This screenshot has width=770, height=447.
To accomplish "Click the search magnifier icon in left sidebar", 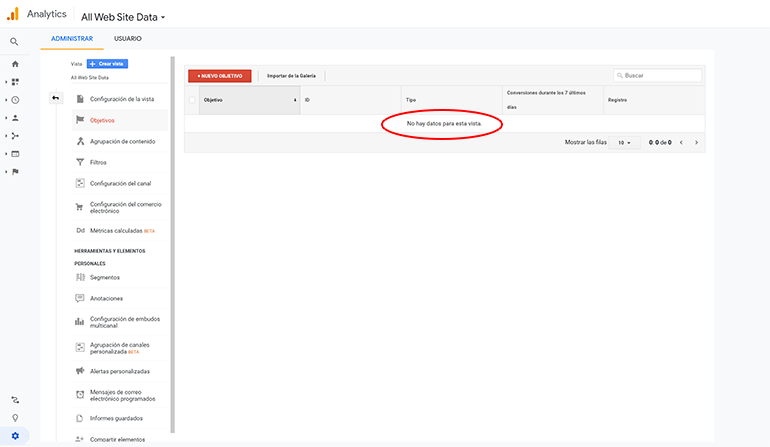I will coord(14,42).
